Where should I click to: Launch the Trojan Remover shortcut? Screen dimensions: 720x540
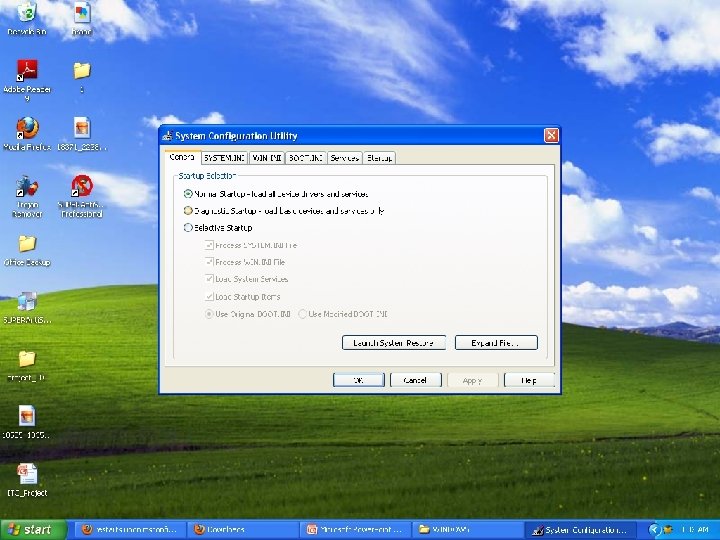27,196
